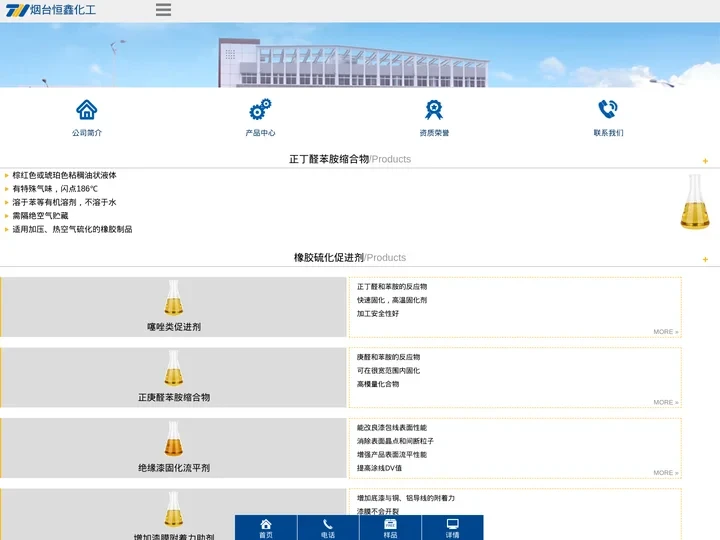Screen dimensions: 720x540
Task: Click MORE in the 绝缘漆固化流平剂 row
Action: pyautogui.click(x=666, y=472)
